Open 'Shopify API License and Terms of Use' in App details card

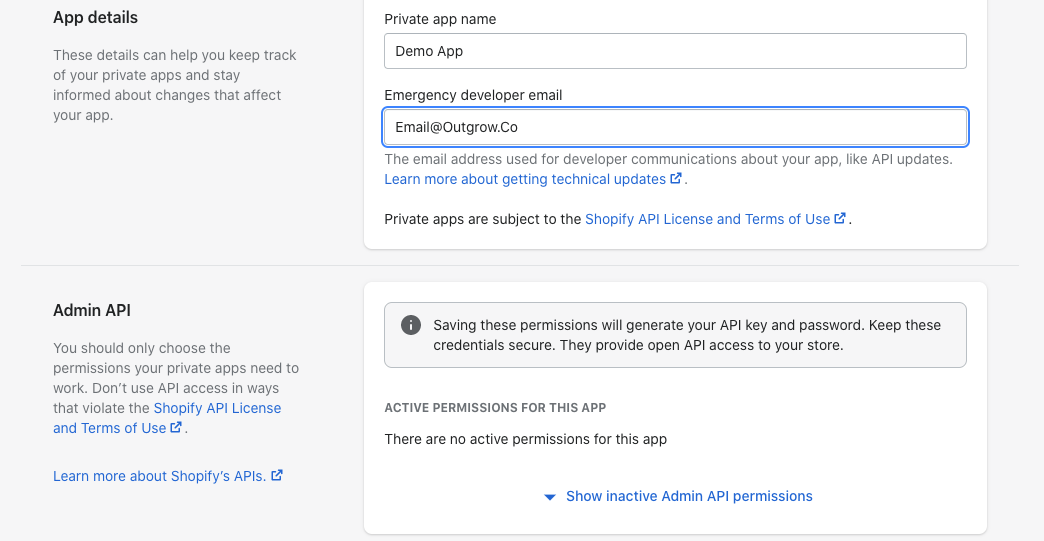click(707, 219)
